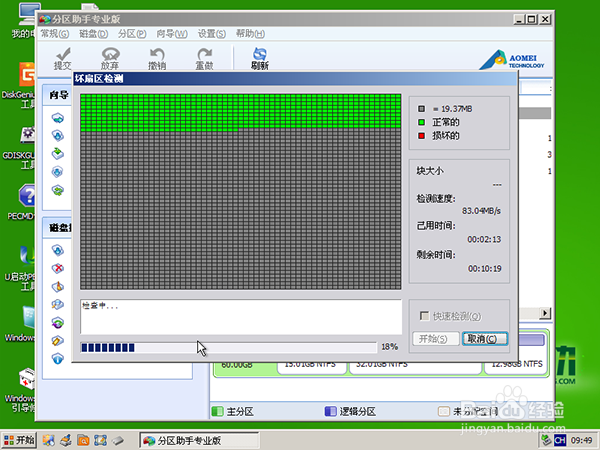This screenshot has width=600, height=450.
Task: Click the = 19.37MB block size legend
Action: pyautogui.click(x=453, y=109)
